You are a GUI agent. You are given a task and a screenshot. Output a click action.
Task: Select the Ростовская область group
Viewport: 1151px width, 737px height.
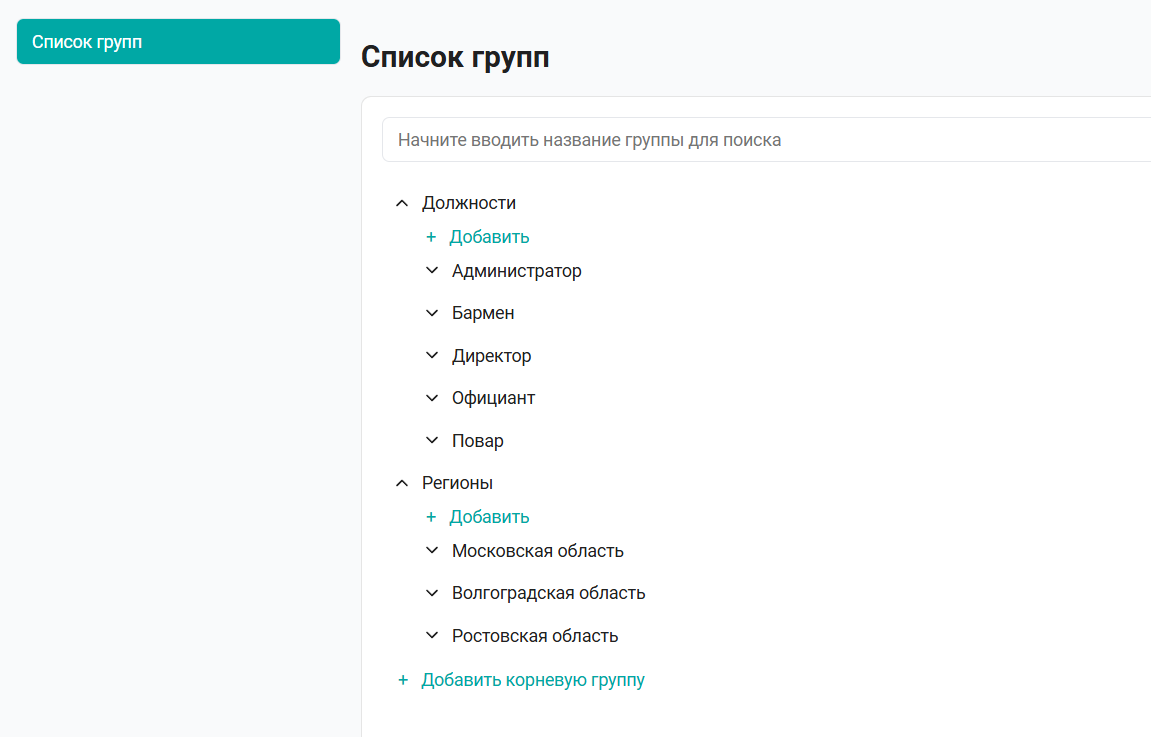[535, 636]
